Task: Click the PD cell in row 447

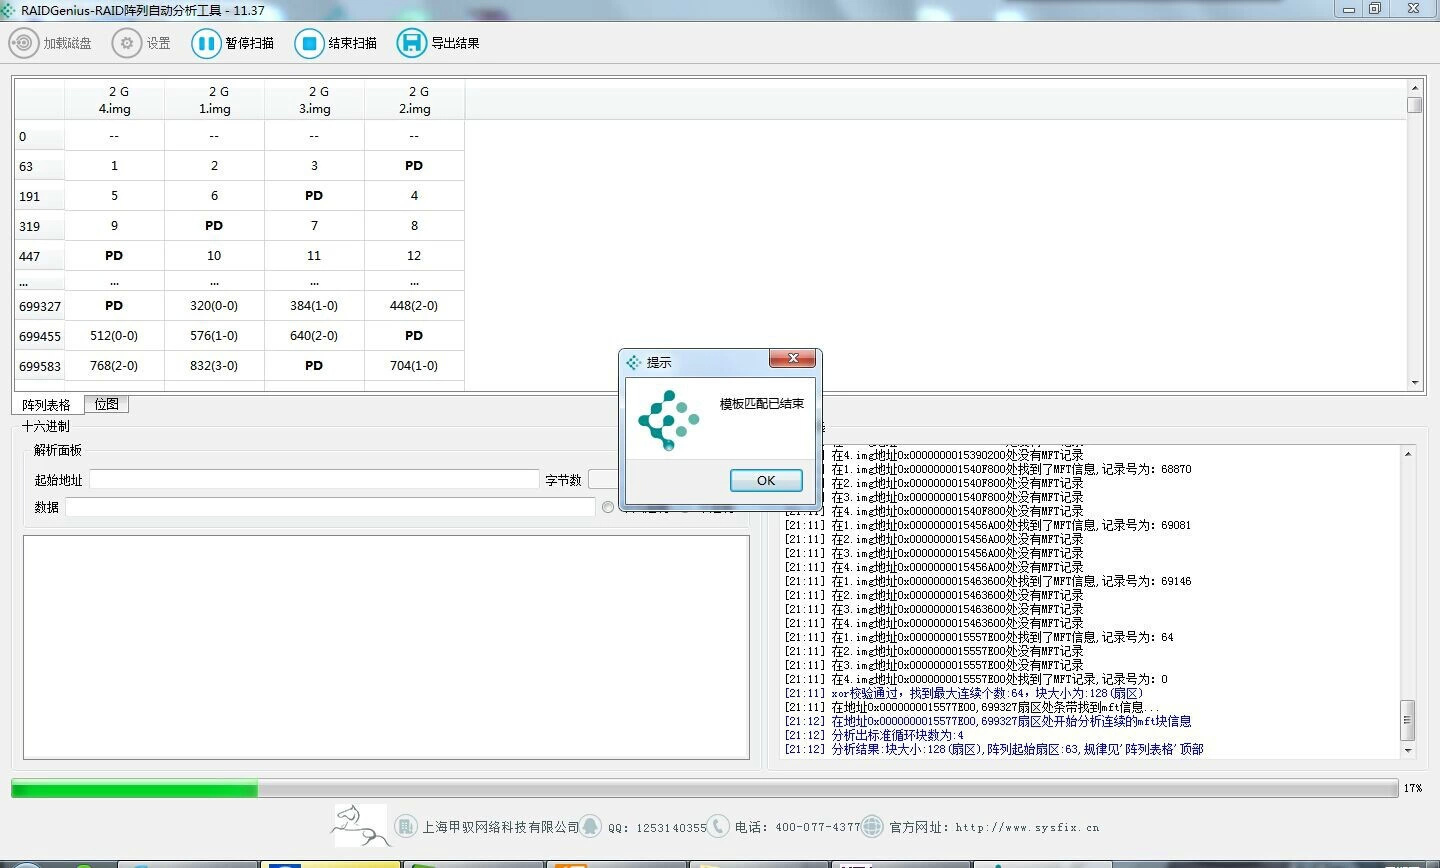Action: [114, 256]
